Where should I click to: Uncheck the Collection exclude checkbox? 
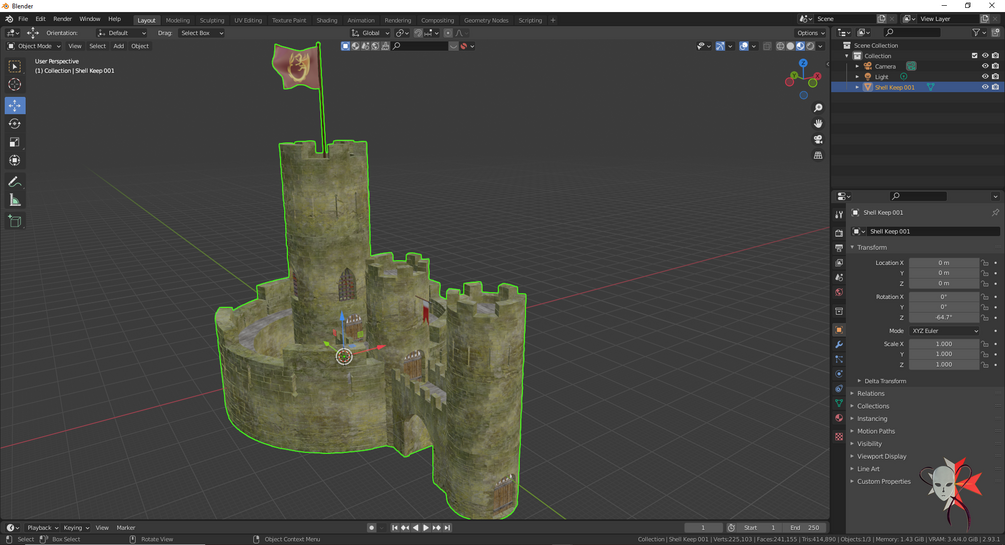point(975,56)
